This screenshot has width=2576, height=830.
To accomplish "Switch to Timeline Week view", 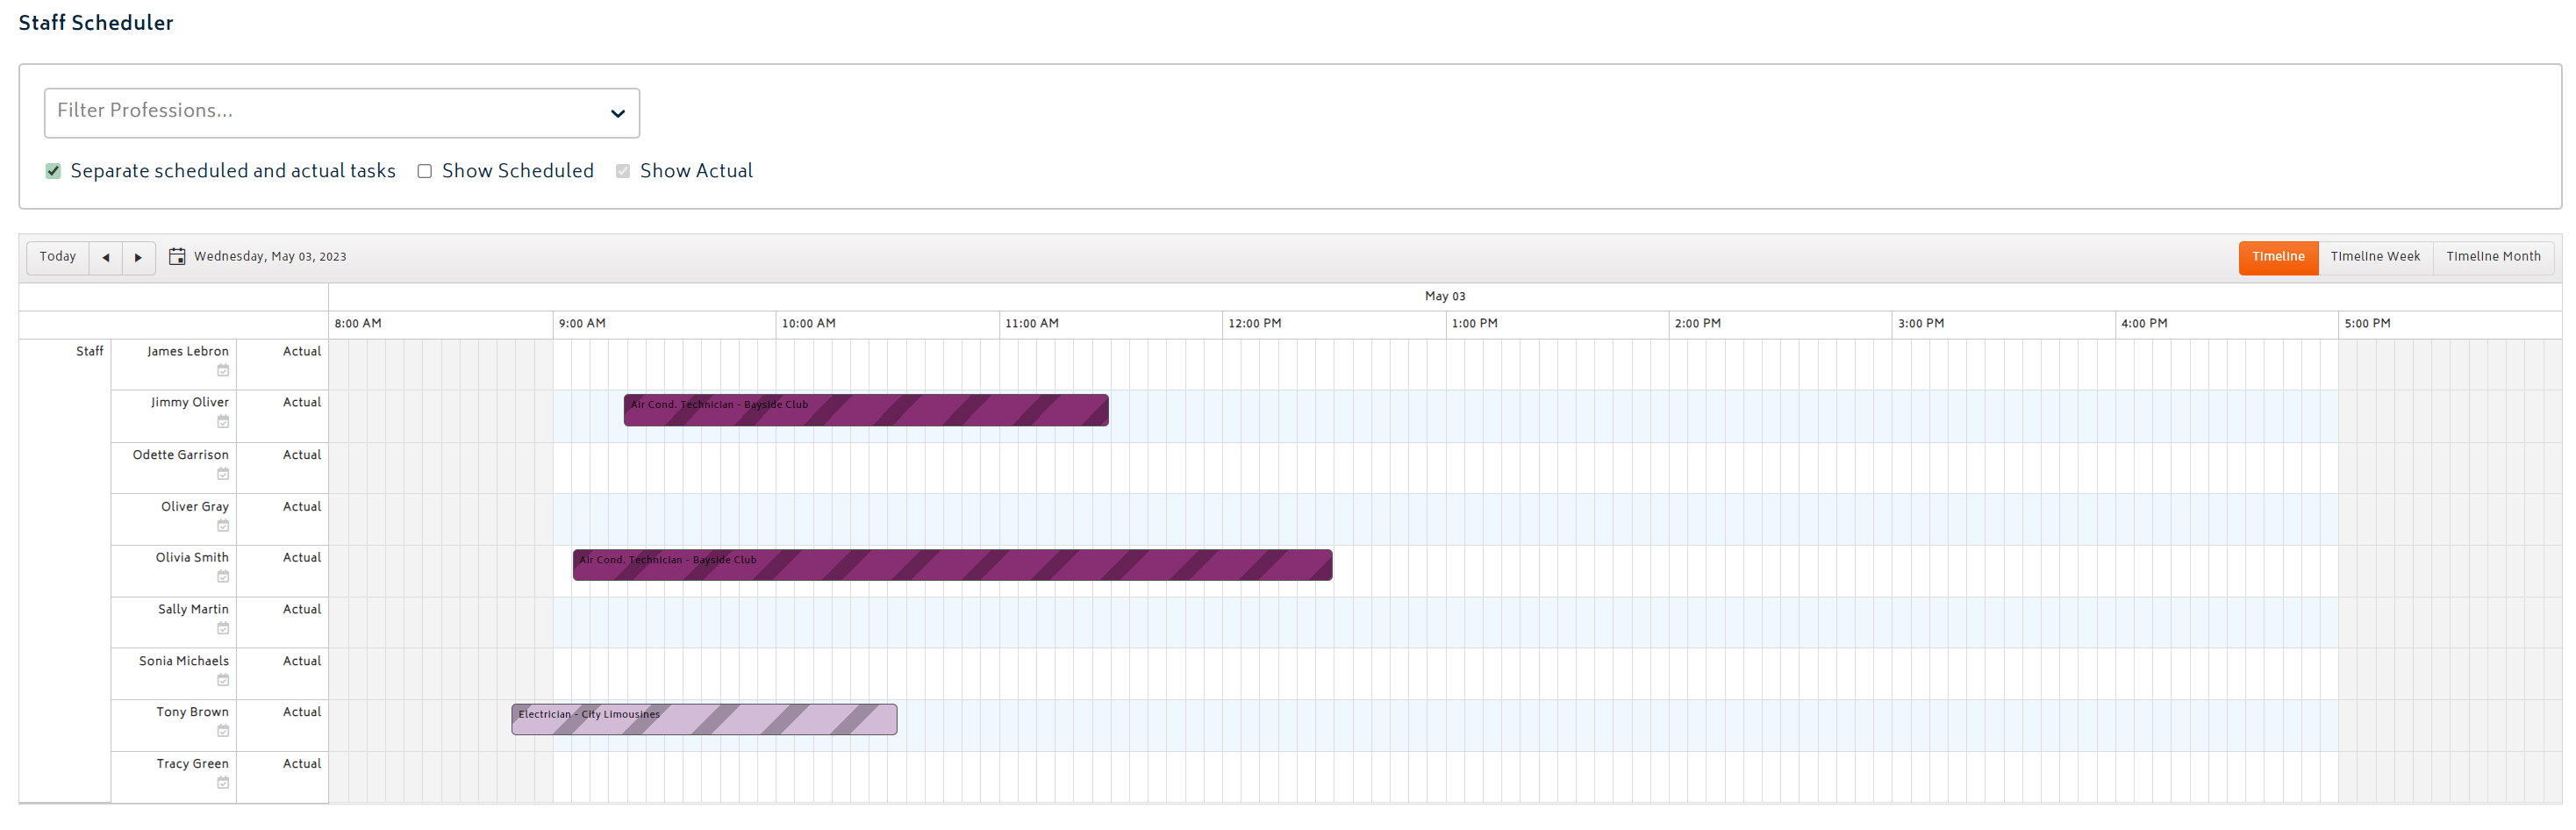I will [2375, 258].
